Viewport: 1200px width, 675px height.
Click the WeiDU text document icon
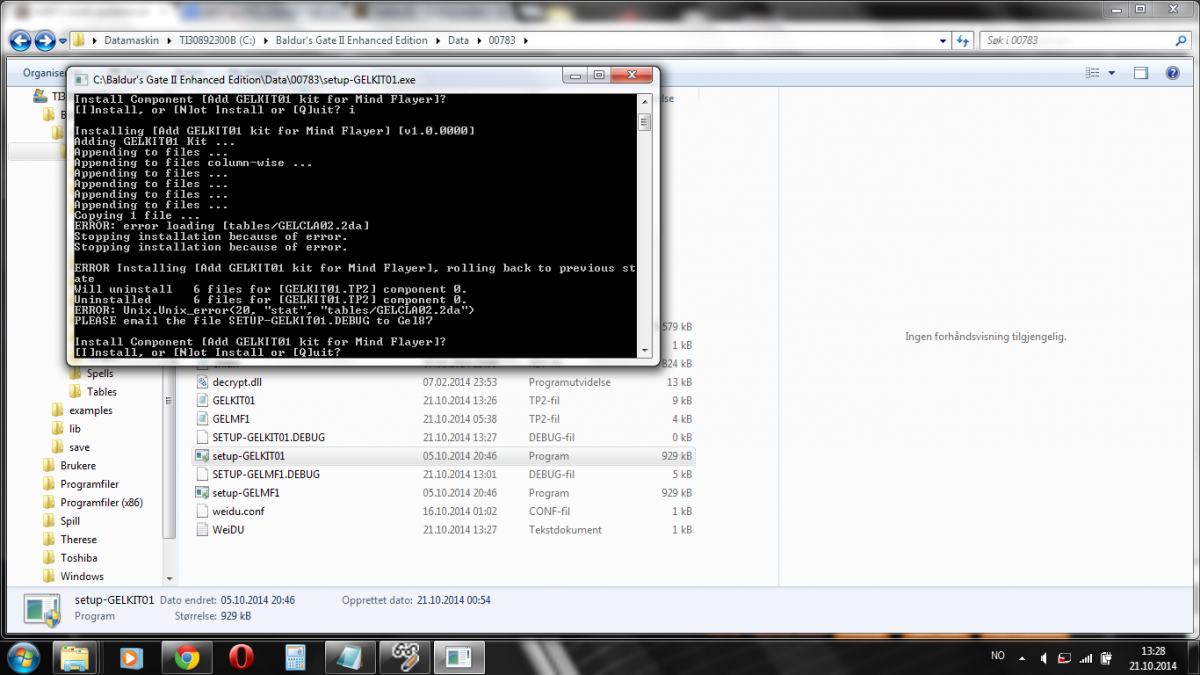pos(202,530)
